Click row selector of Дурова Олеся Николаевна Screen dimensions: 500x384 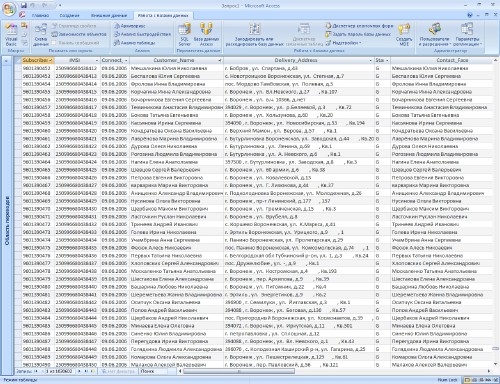point(18,146)
